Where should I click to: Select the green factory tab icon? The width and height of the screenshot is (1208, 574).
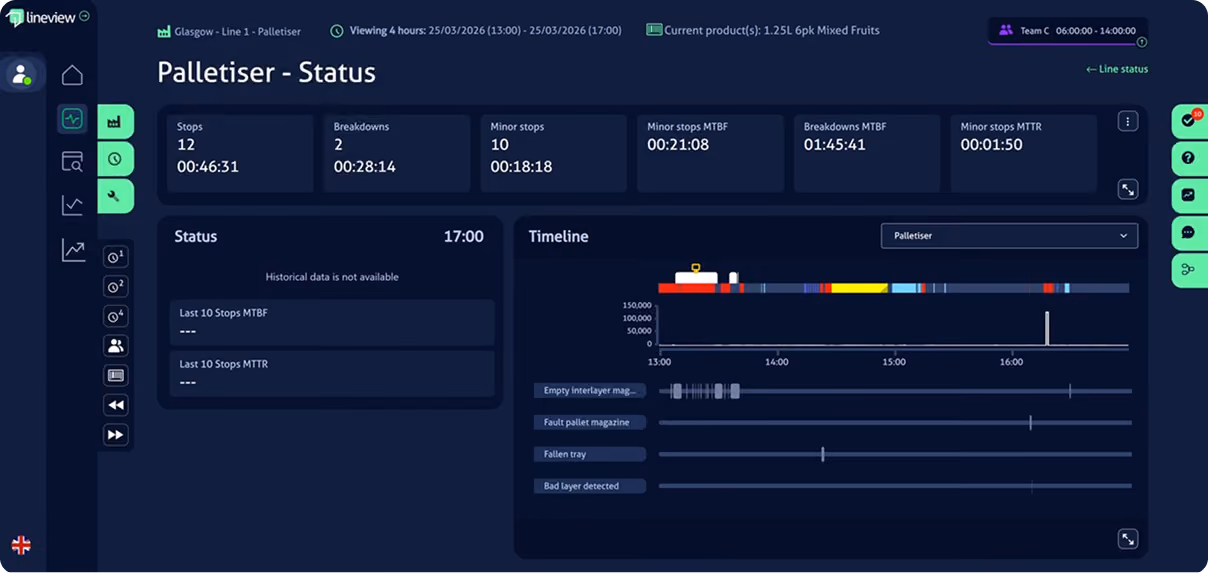[115, 121]
